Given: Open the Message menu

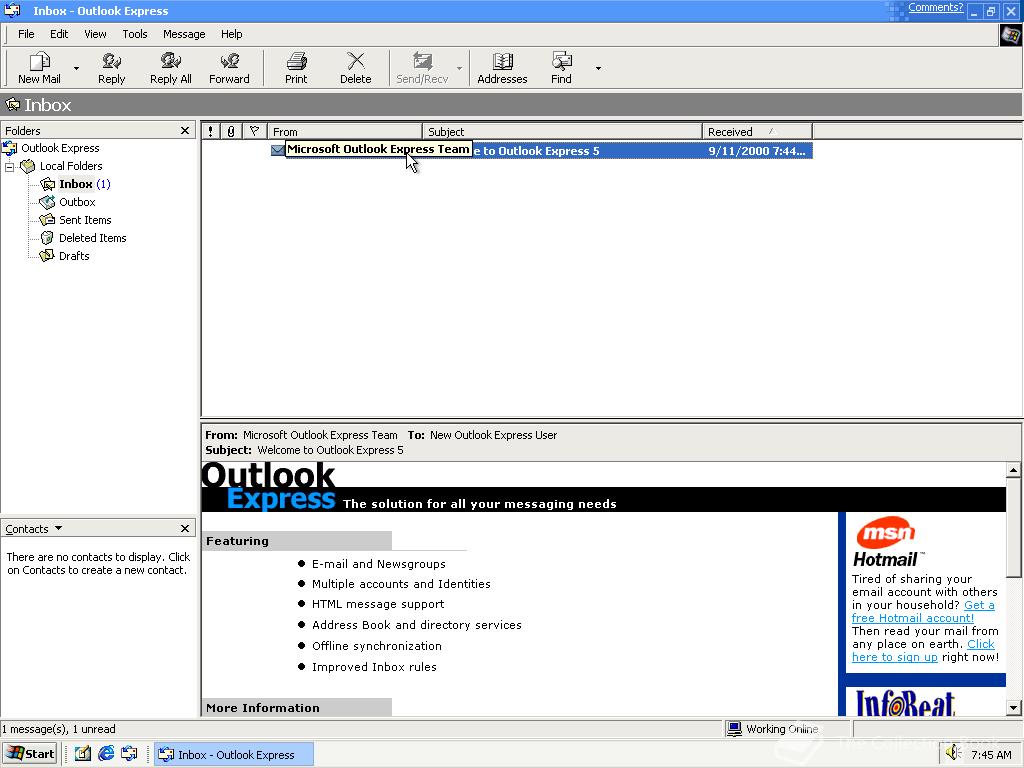Looking at the screenshot, I should pyautogui.click(x=184, y=34).
